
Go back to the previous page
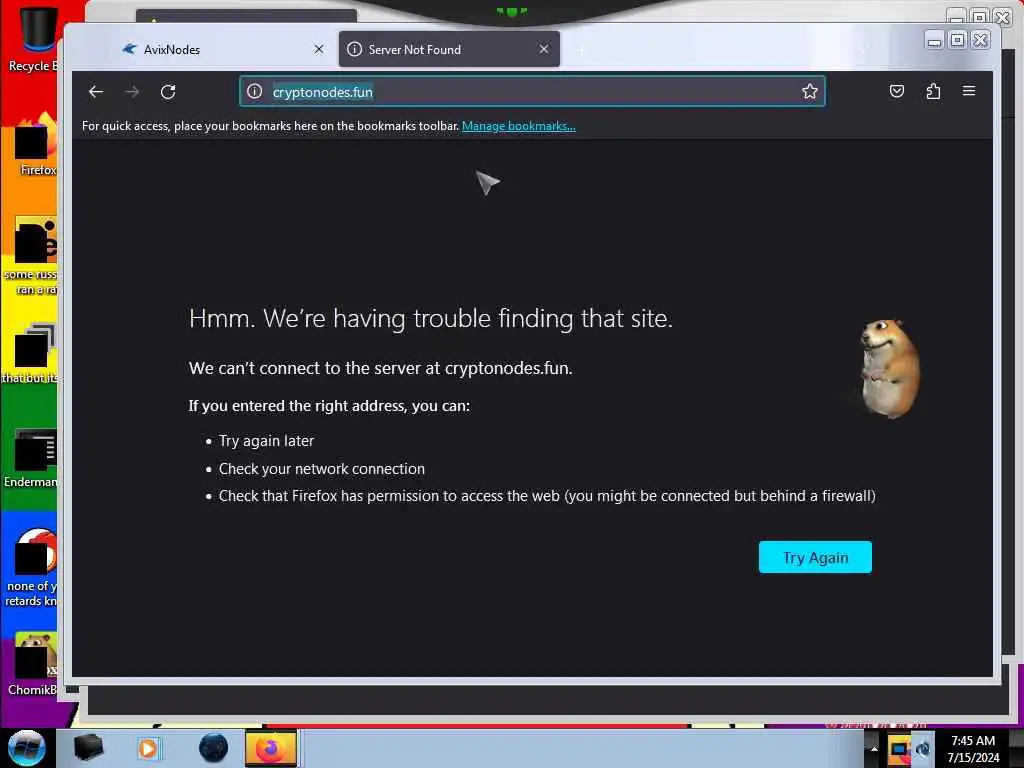(96, 91)
